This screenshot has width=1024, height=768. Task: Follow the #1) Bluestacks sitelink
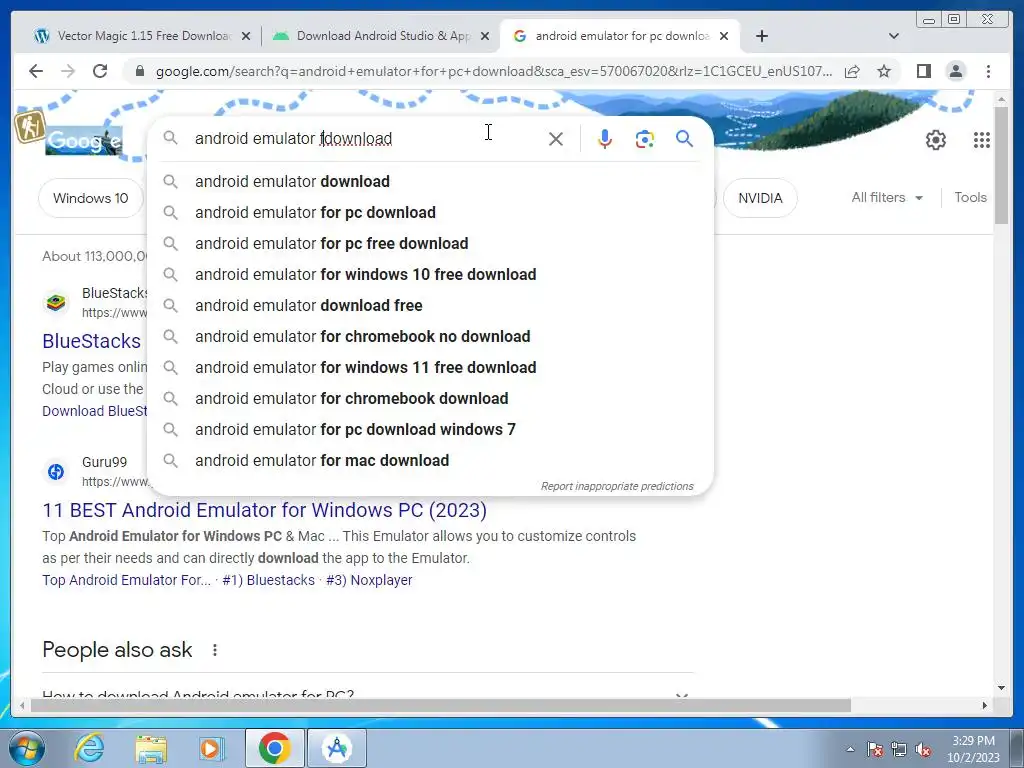[x=268, y=580]
